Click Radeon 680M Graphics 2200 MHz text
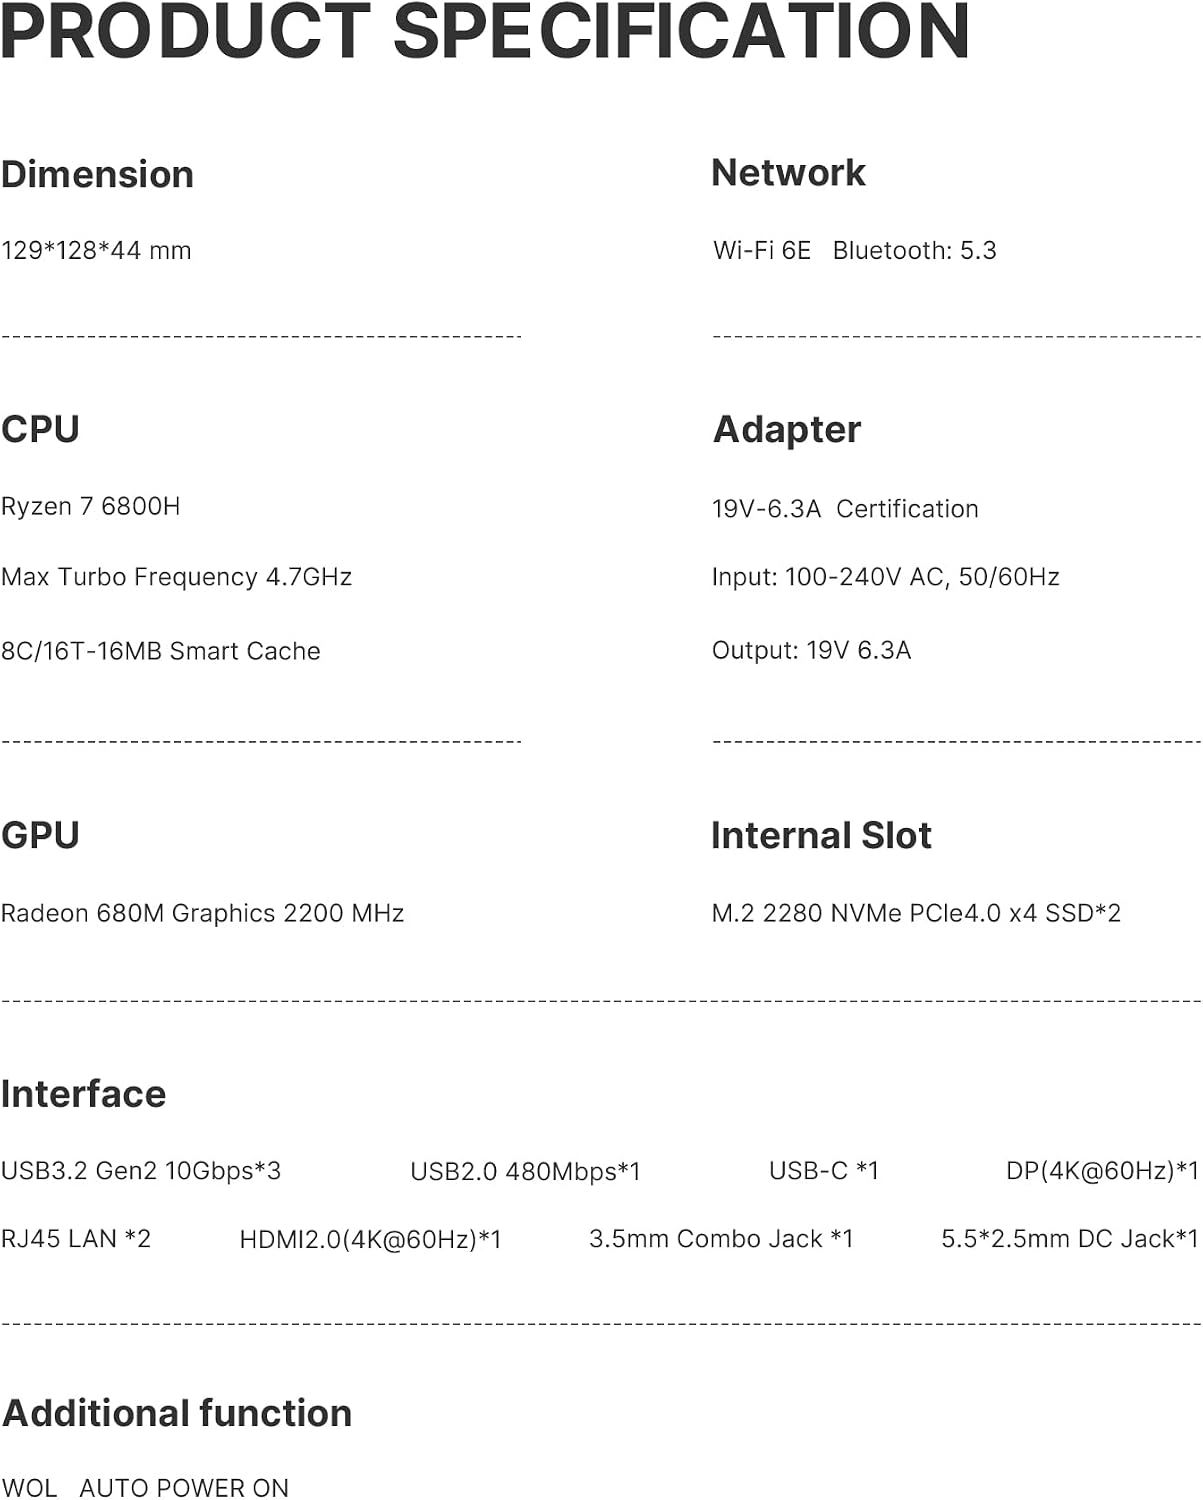Screen dimensions: 1203x1500 click(202, 913)
